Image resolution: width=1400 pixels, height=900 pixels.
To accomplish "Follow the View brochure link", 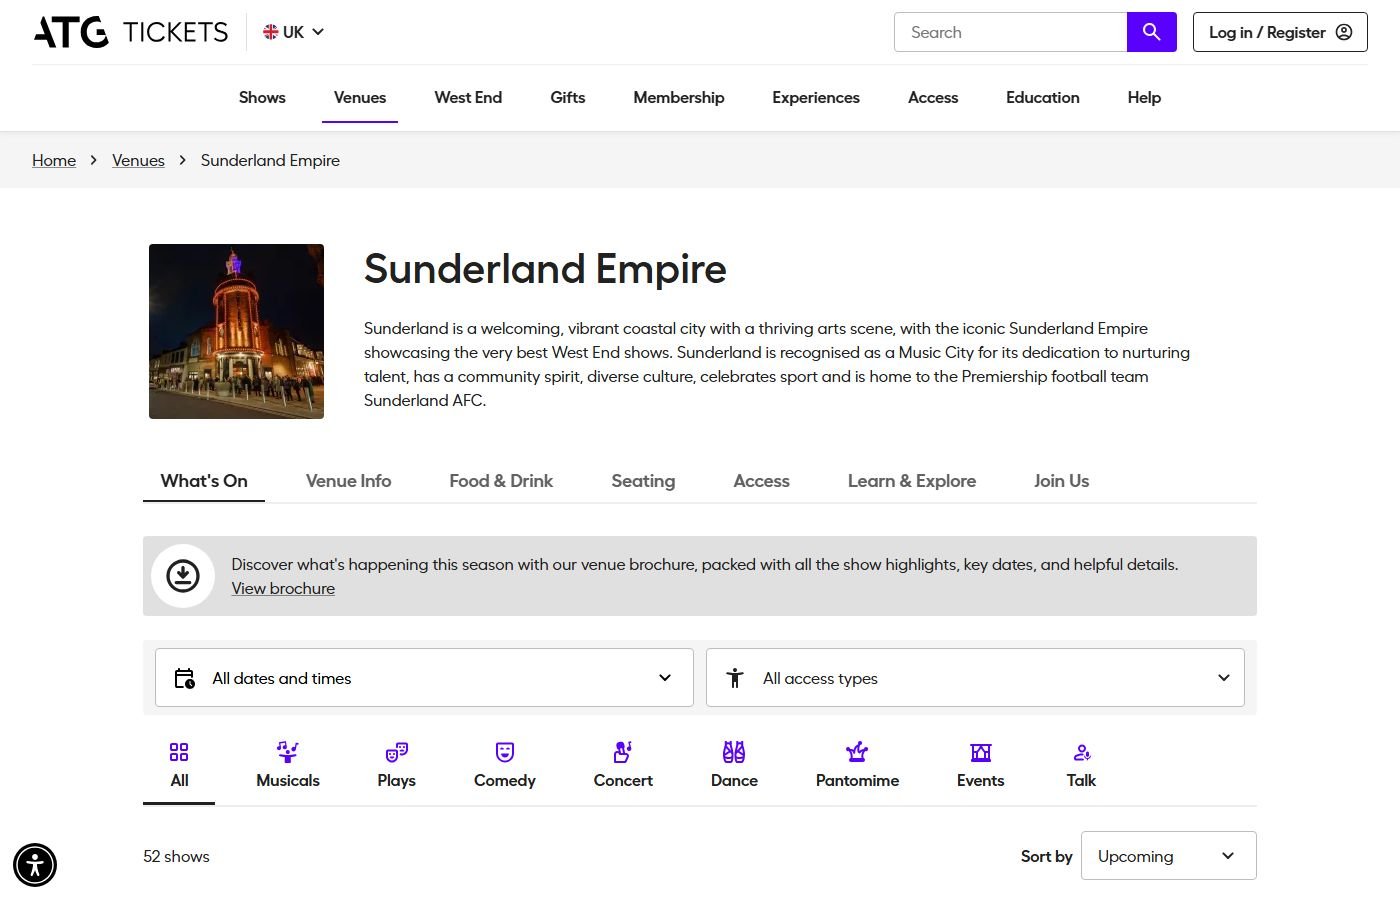I will point(283,588).
